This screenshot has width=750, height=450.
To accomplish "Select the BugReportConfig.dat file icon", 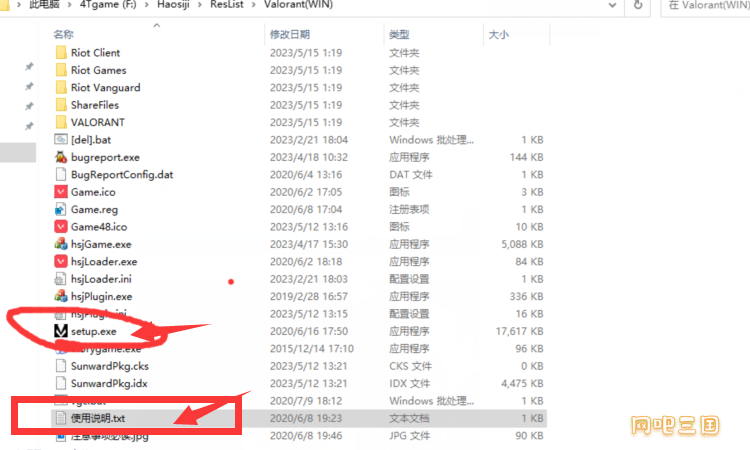I will click(x=61, y=175).
